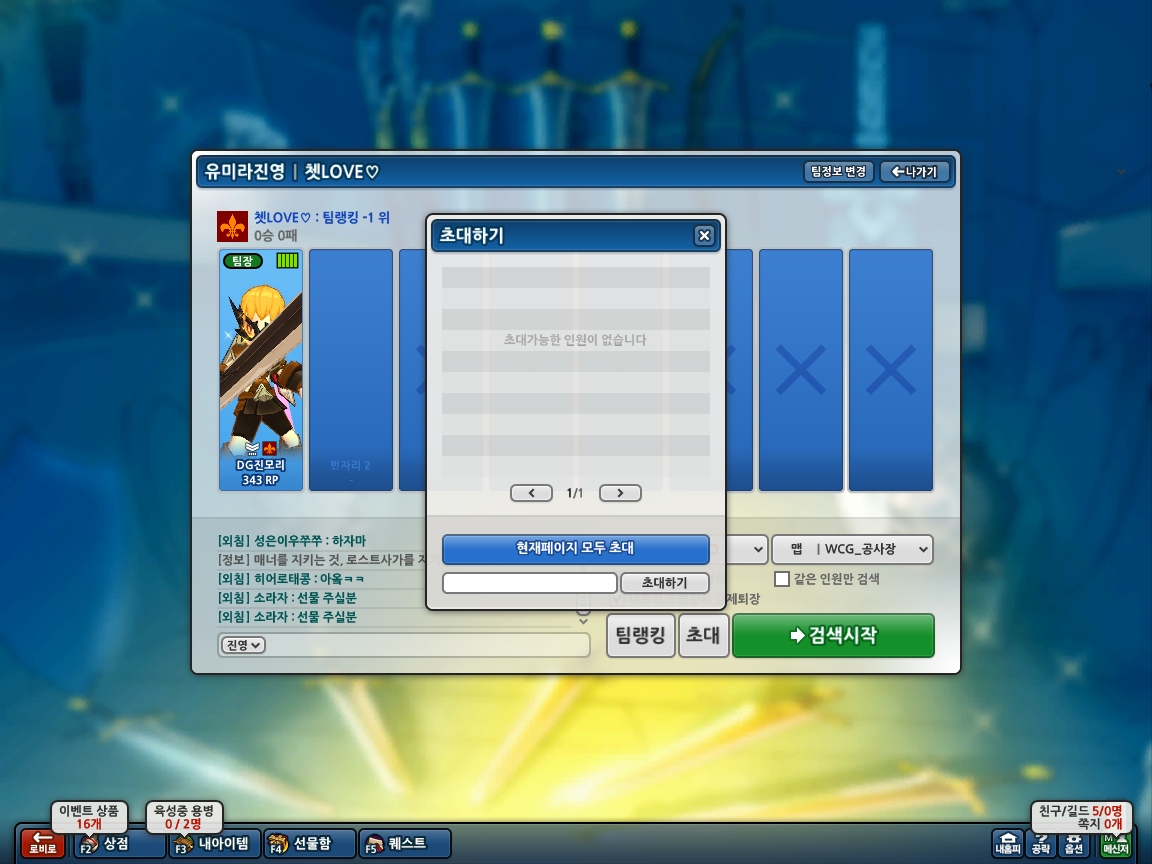Start matching with 검색시작 button
This screenshot has width=1152, height=864.
[x=833, y=635]
